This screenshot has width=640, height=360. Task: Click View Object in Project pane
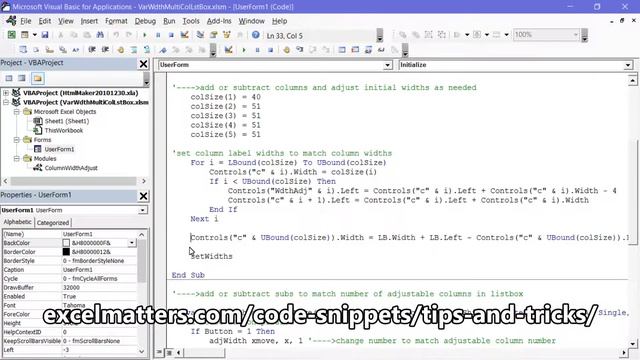[22, 78]
